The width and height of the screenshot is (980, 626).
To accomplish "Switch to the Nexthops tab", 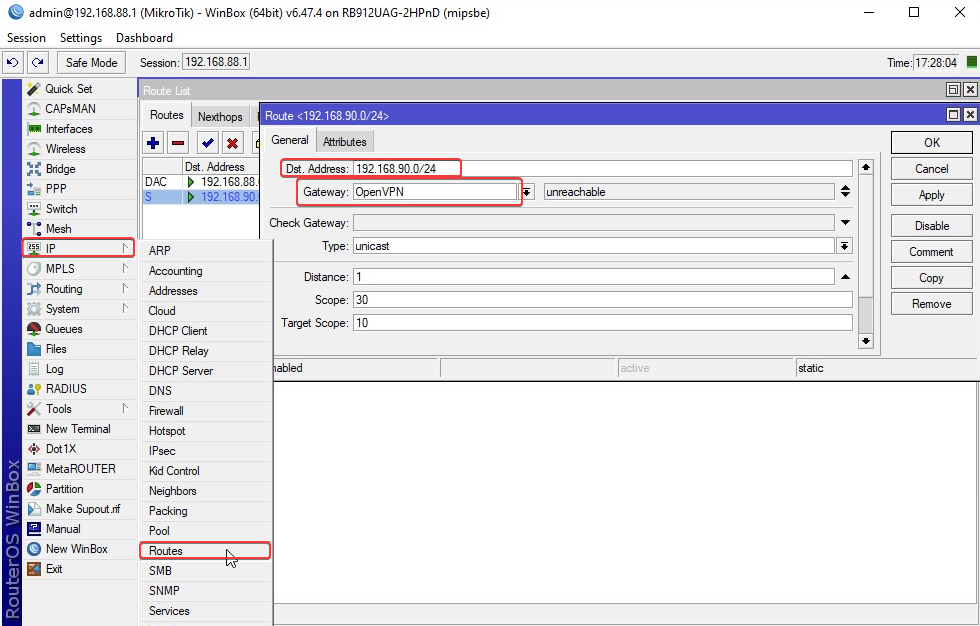I will (220, 117).
